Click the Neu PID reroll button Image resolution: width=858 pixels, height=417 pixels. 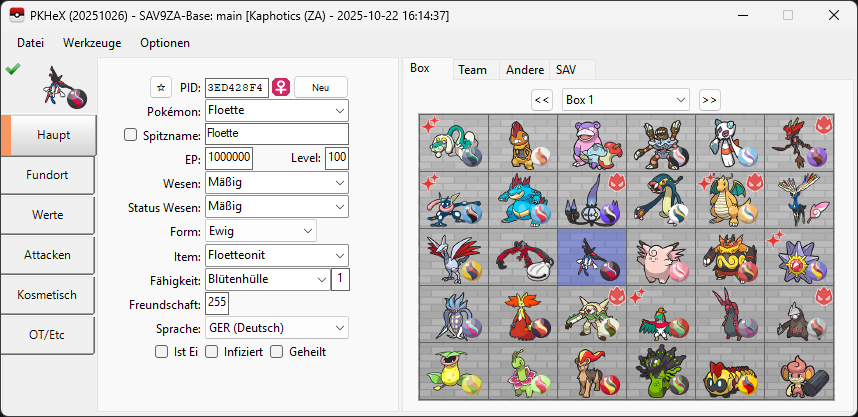[x=321, y=87]
